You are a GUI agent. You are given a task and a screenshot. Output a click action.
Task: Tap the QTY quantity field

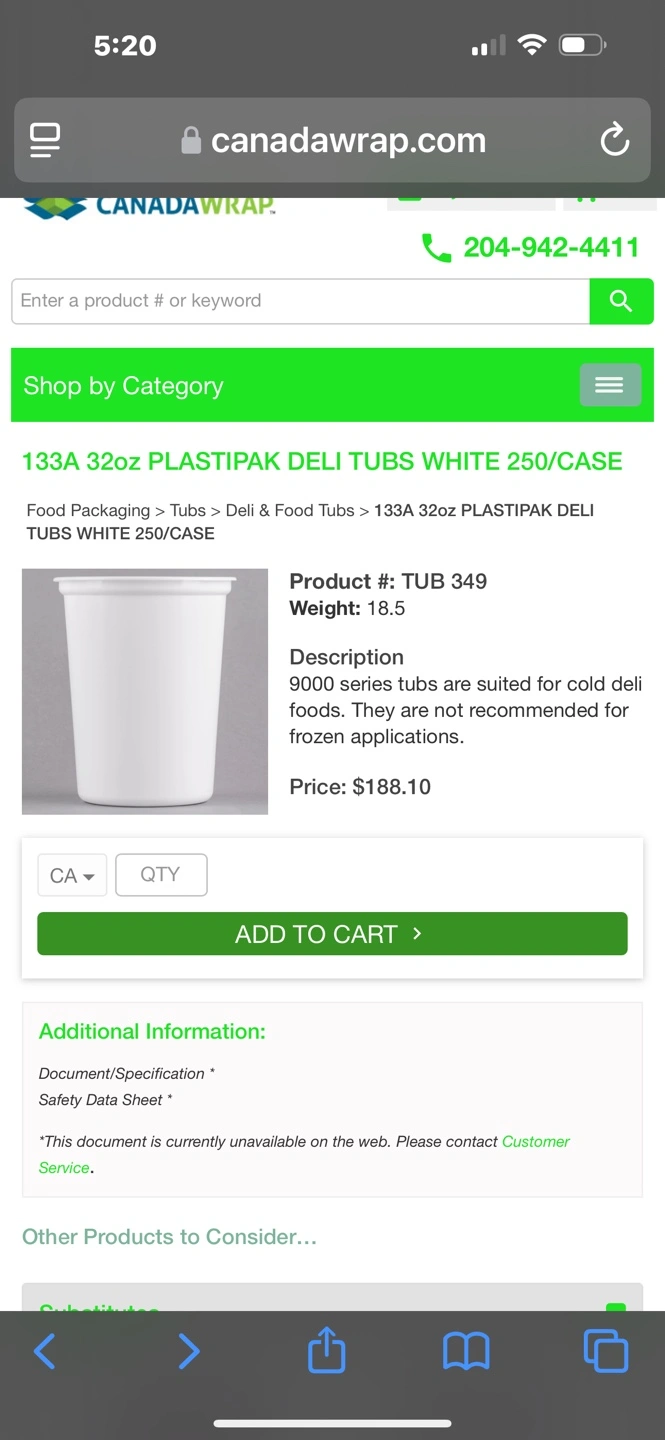pyautogui.click(x=161, y=875)
